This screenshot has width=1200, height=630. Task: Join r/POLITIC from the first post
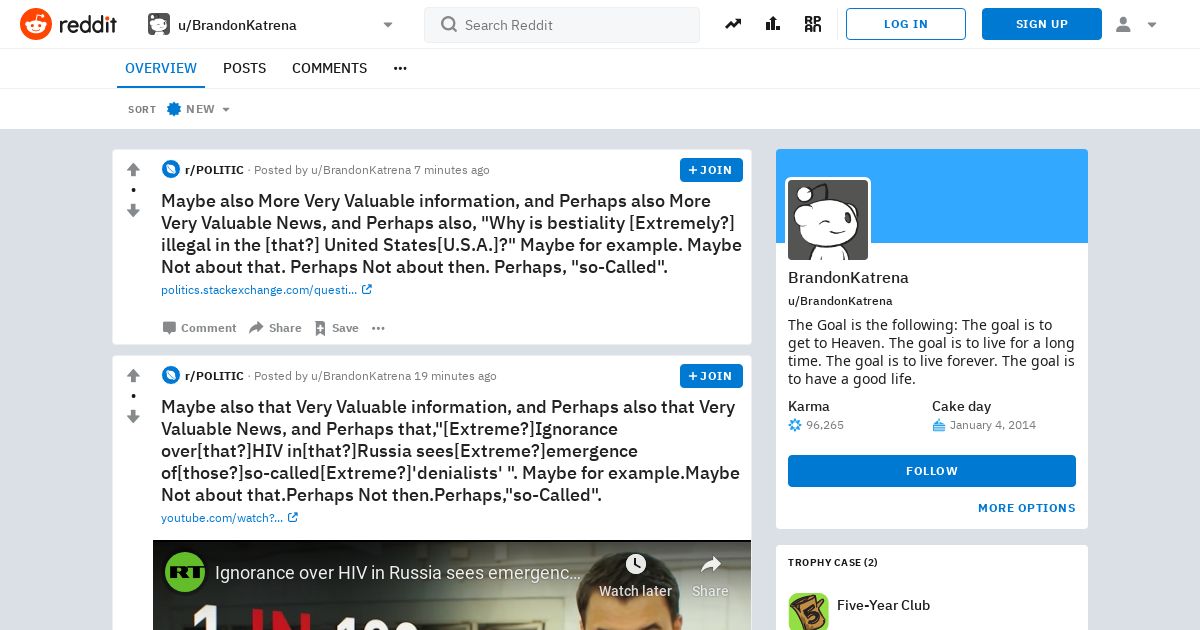[711, 170]
